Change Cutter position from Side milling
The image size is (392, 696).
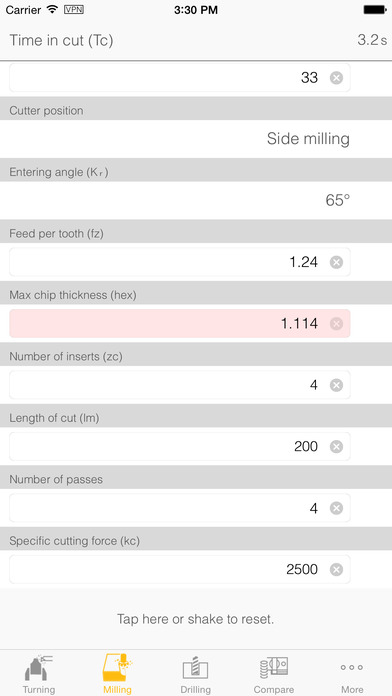196,139
